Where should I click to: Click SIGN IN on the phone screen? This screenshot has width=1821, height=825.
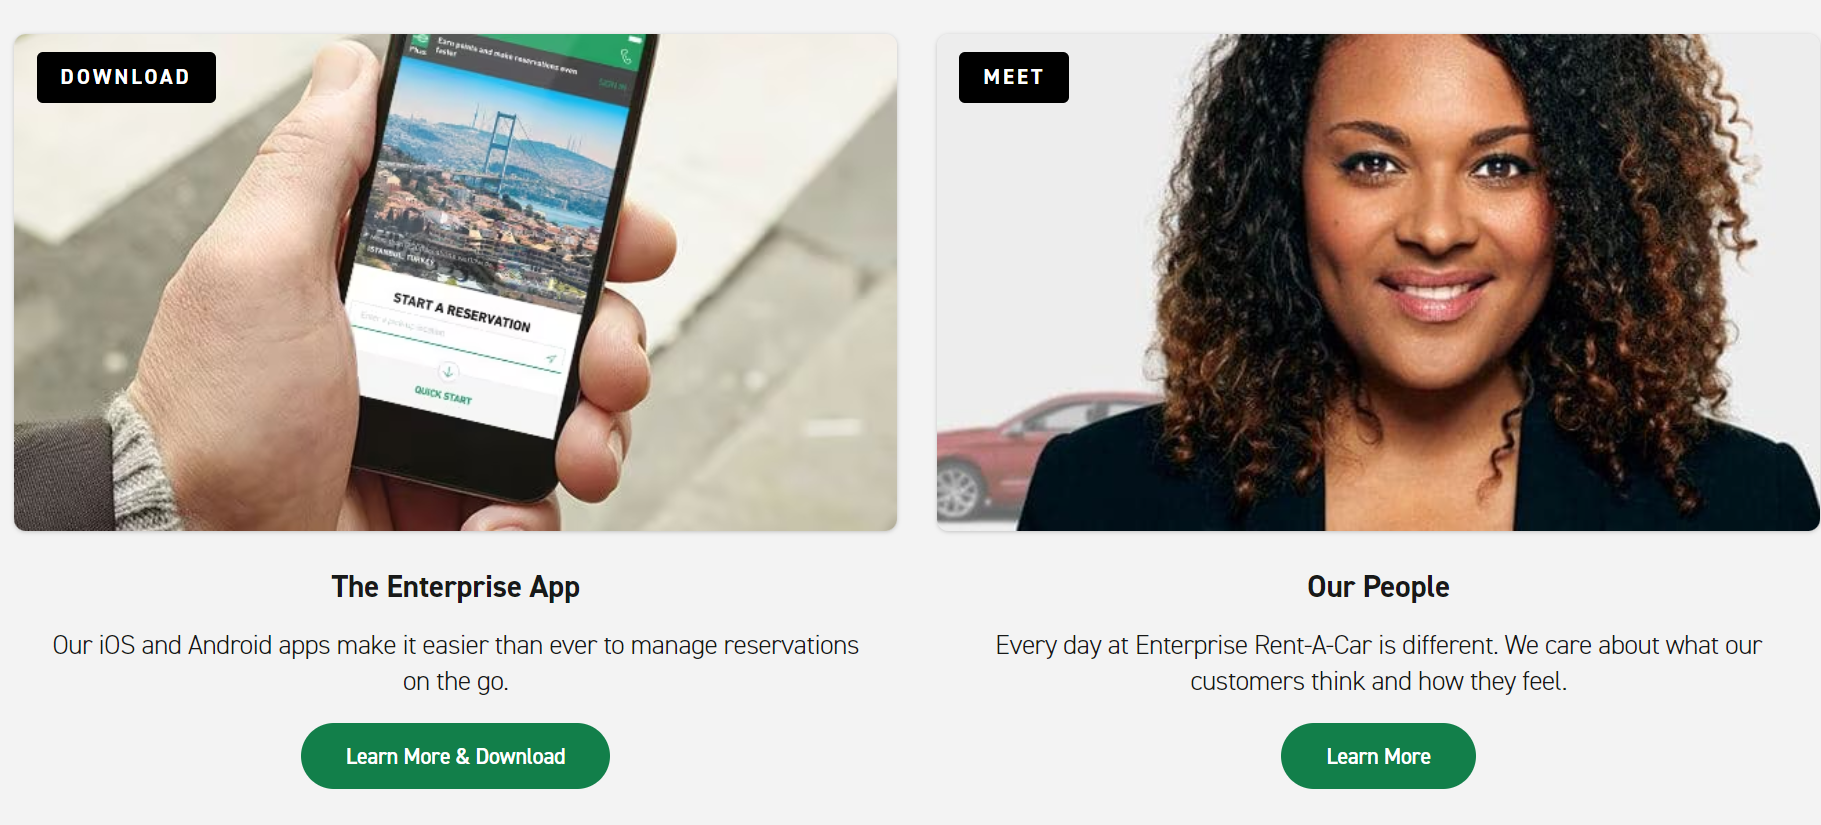612,84
